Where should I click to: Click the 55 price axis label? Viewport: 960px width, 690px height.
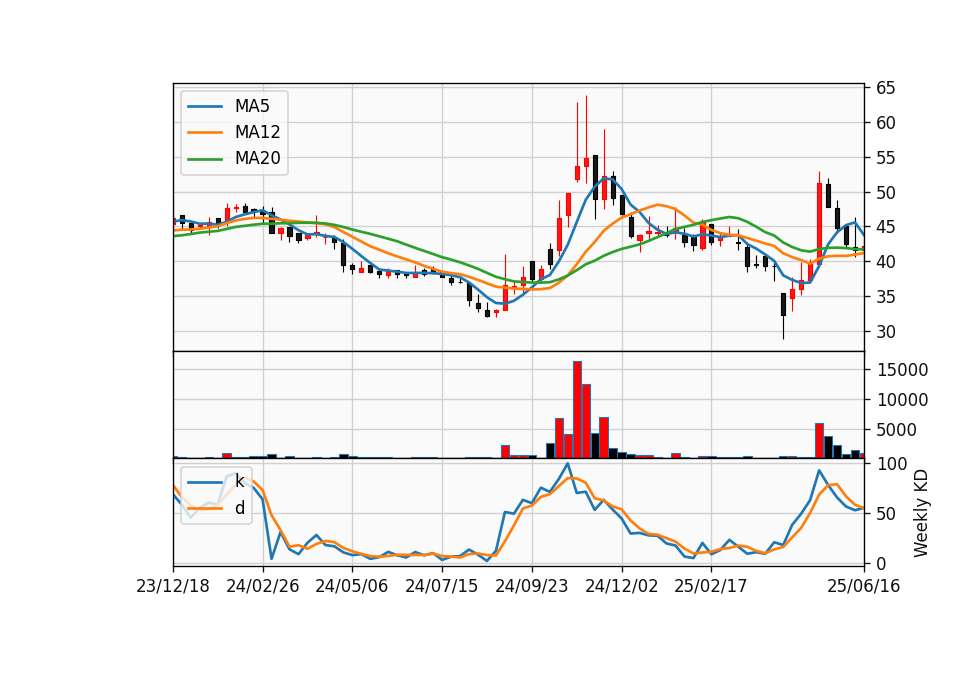(885, 158)
